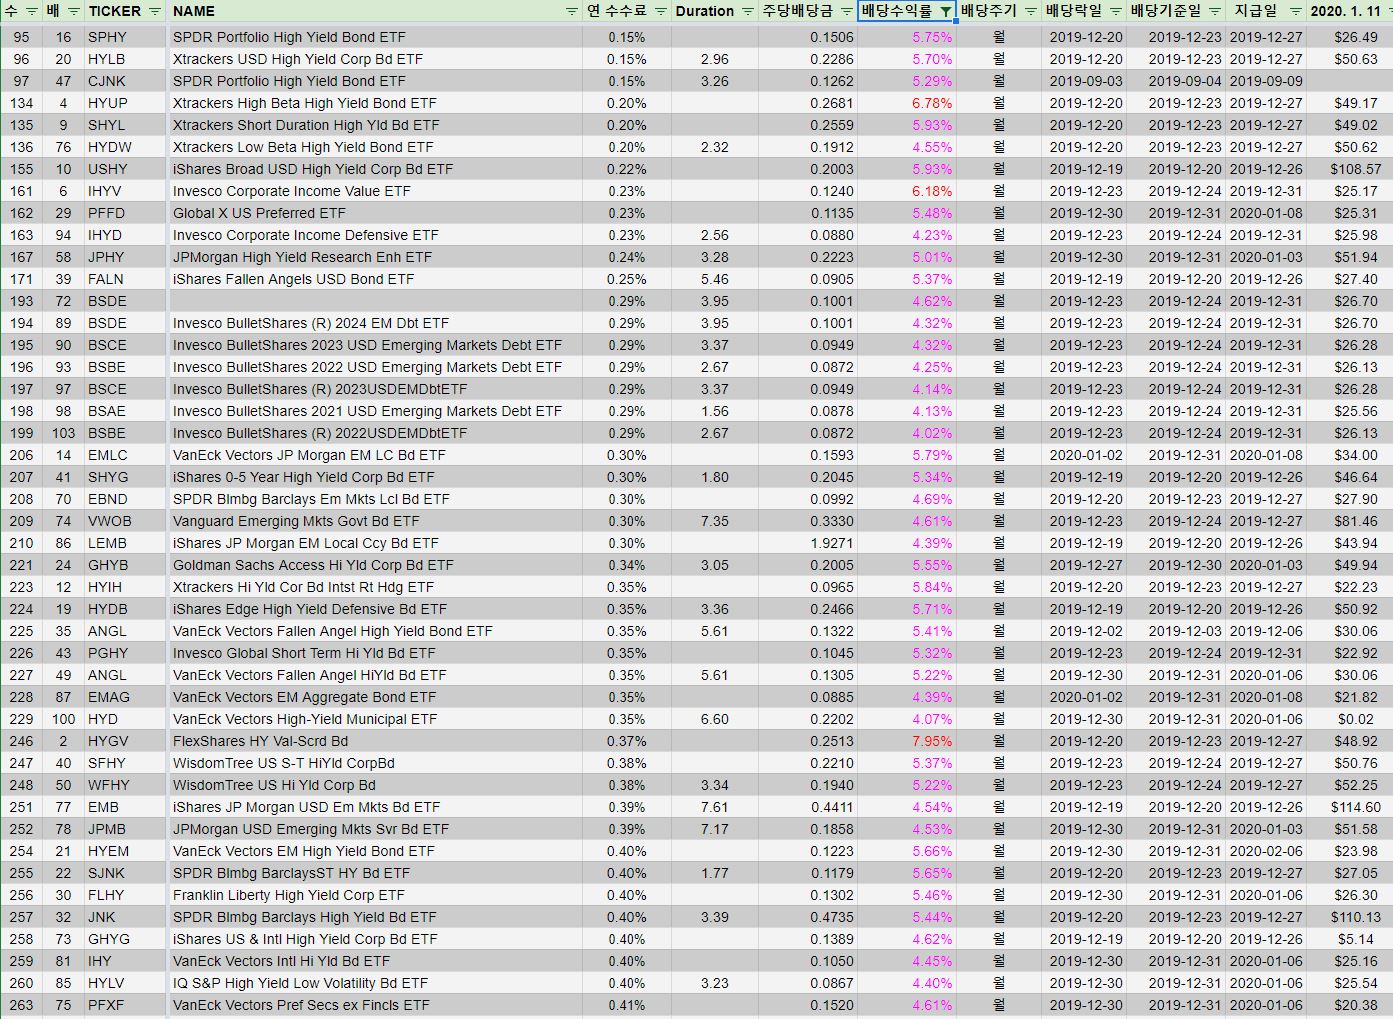Screen dimensions: 1393x1019
Task: Click name cell Xtrackers High Beta High Yield Bond ETF
Action: [374, 103]
